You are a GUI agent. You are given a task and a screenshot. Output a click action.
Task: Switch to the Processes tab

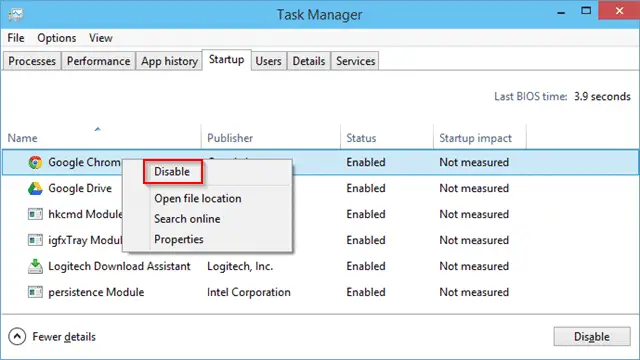coord(32,61)
